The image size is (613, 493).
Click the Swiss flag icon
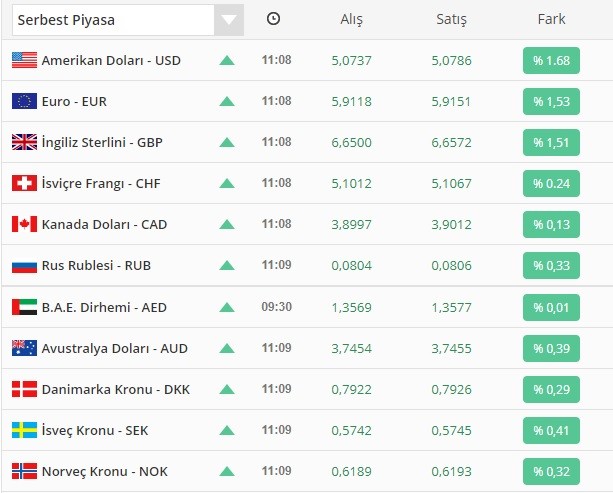[x=24, y=183]
